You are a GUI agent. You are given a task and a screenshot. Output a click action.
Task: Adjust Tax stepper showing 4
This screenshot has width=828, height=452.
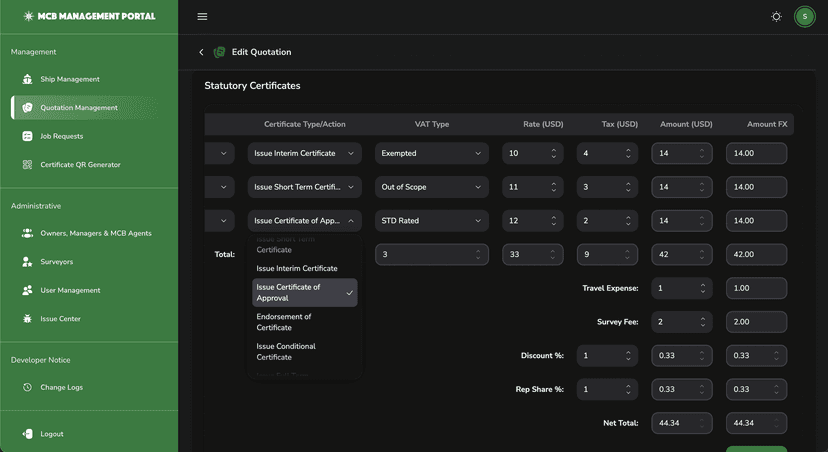pos(628,153)
